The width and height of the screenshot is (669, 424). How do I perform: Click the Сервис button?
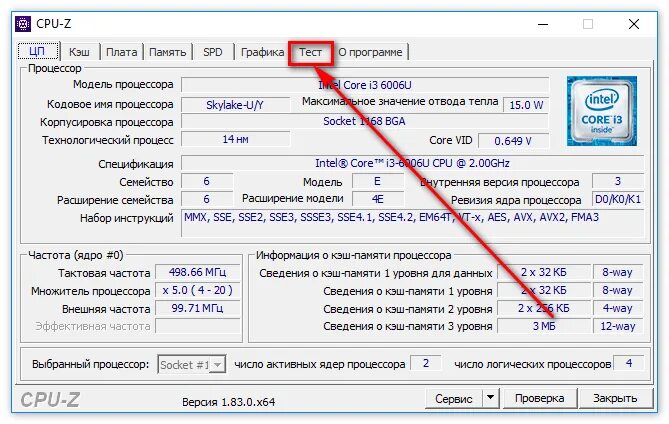(454, 398)
